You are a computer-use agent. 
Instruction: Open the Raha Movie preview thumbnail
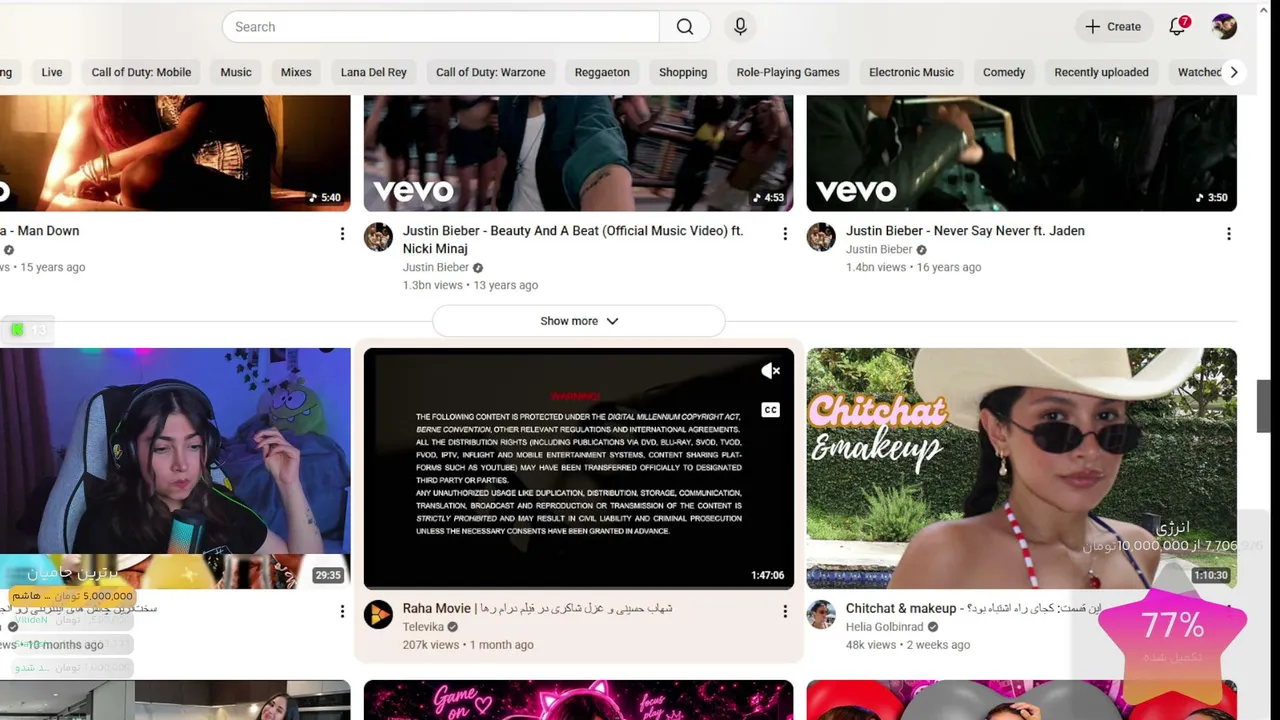[x=578, y=468]
